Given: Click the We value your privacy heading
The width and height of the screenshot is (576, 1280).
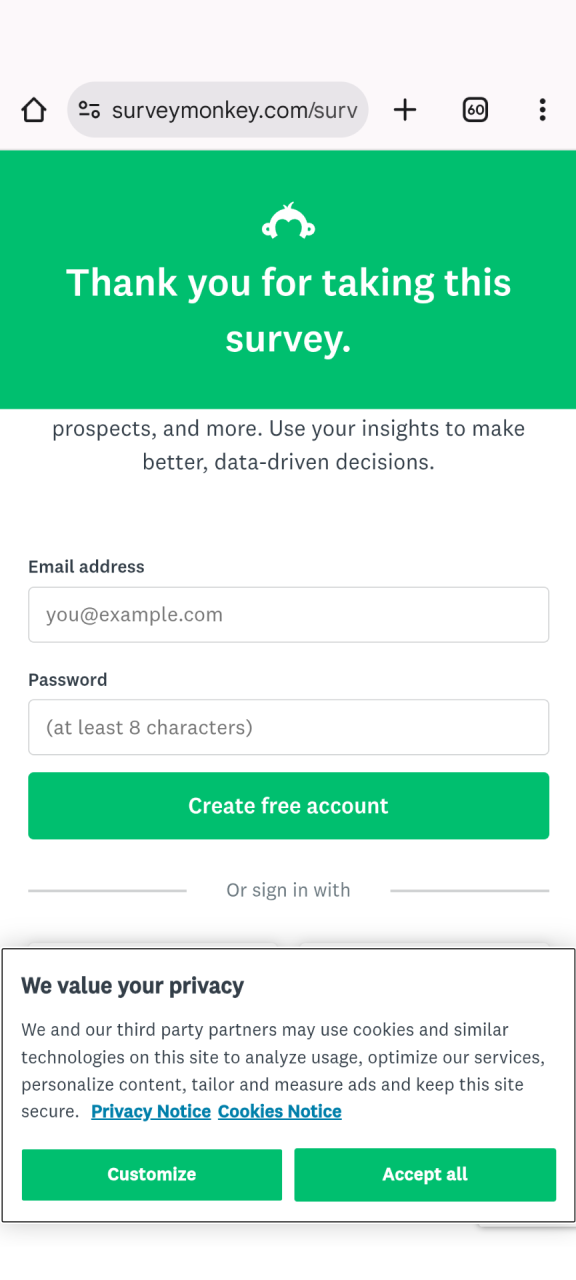Looking at the screenshot, I should click(x=133, y=986).
